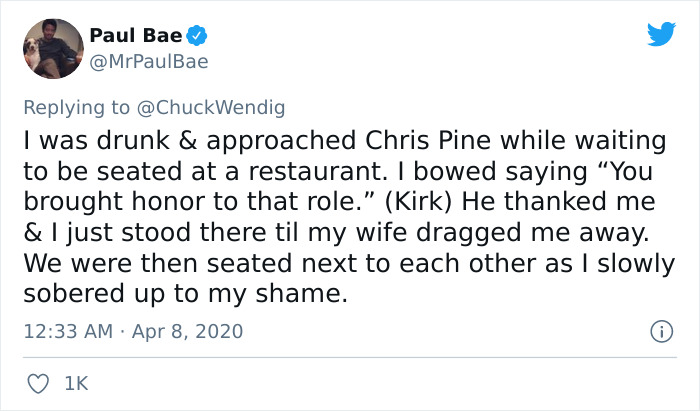The width and height of the screenshot is (700, 411).
Task: Open the @MrPaulBae handle
Action: click(x=149, y=62)
